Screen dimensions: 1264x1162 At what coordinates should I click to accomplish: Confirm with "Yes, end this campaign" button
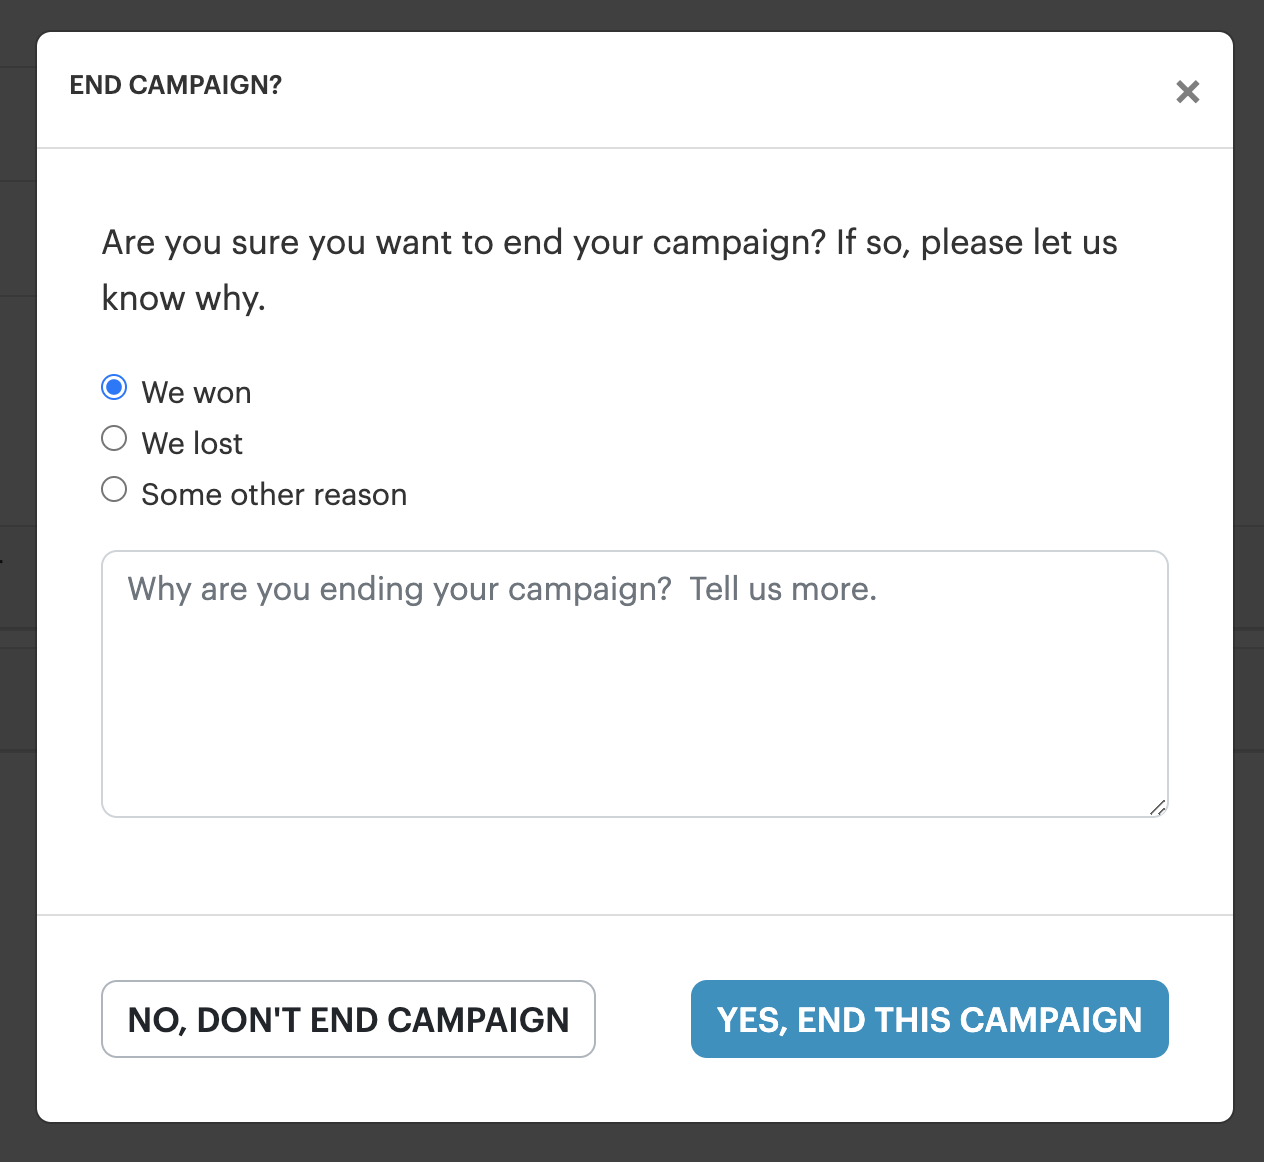929,1019
